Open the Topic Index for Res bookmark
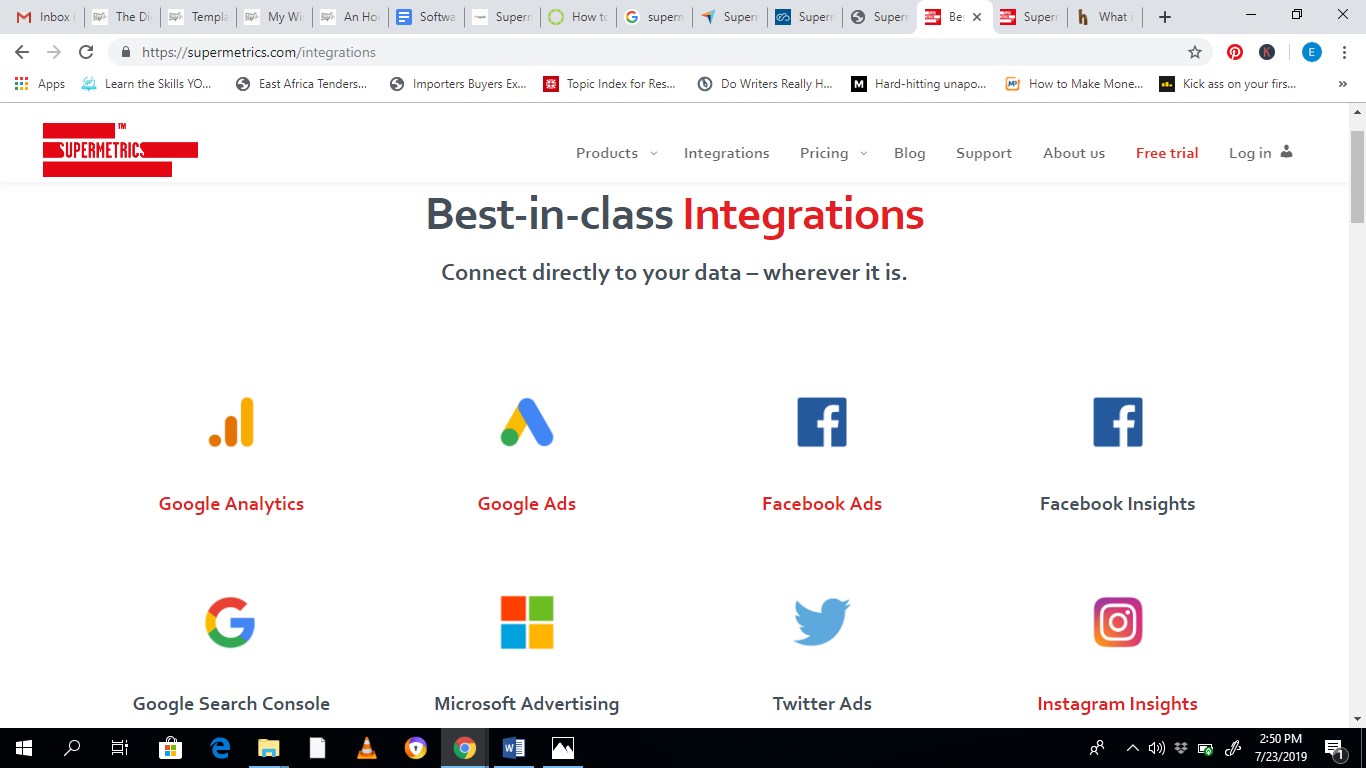This screenshot has width=1366, height=768. (610, 84)
